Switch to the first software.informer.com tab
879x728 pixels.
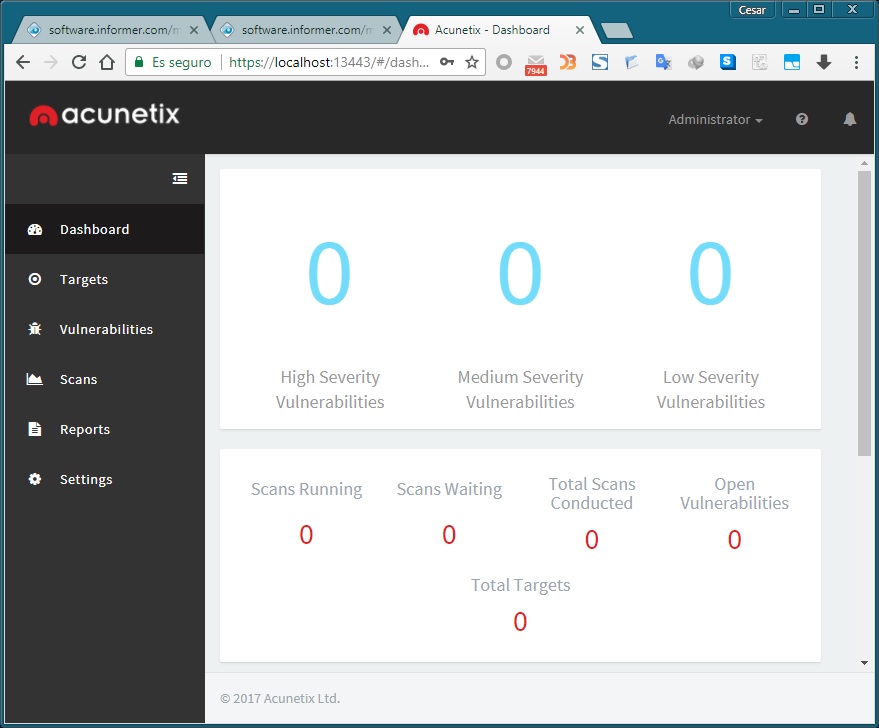click(x=110, y=29)
